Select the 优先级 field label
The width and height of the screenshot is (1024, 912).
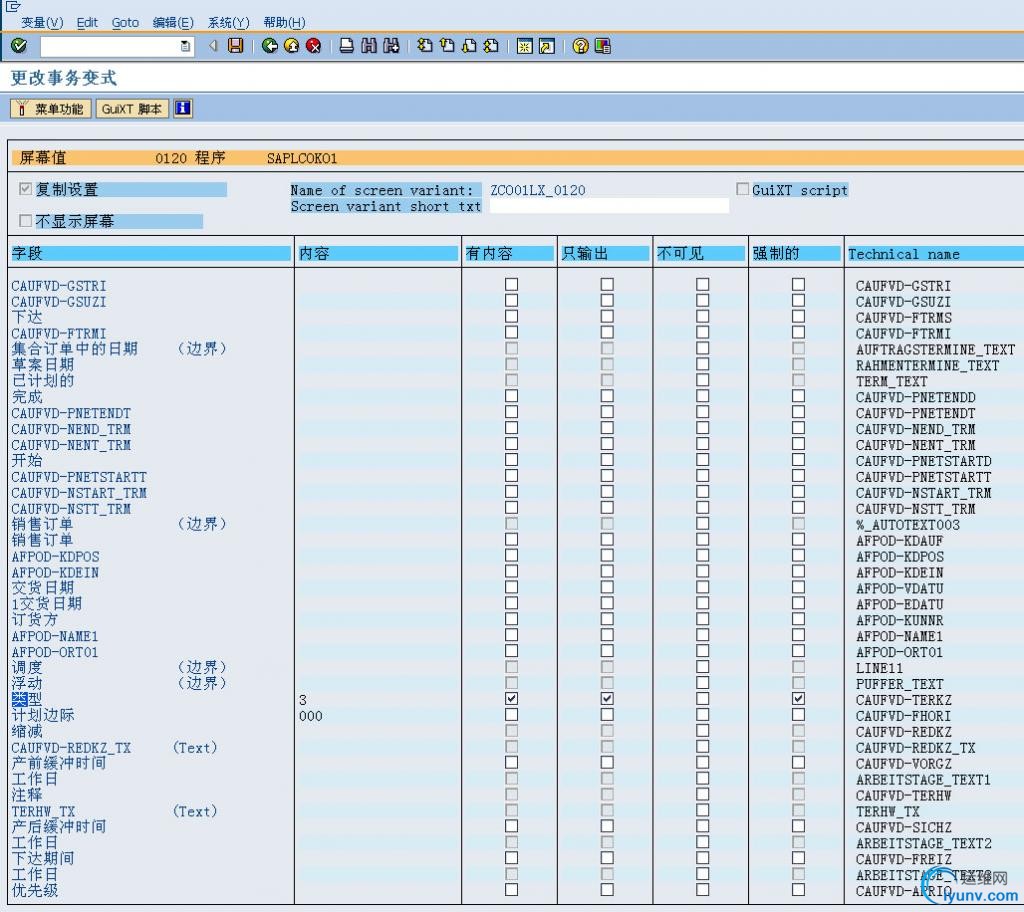[x=35, y=890]
